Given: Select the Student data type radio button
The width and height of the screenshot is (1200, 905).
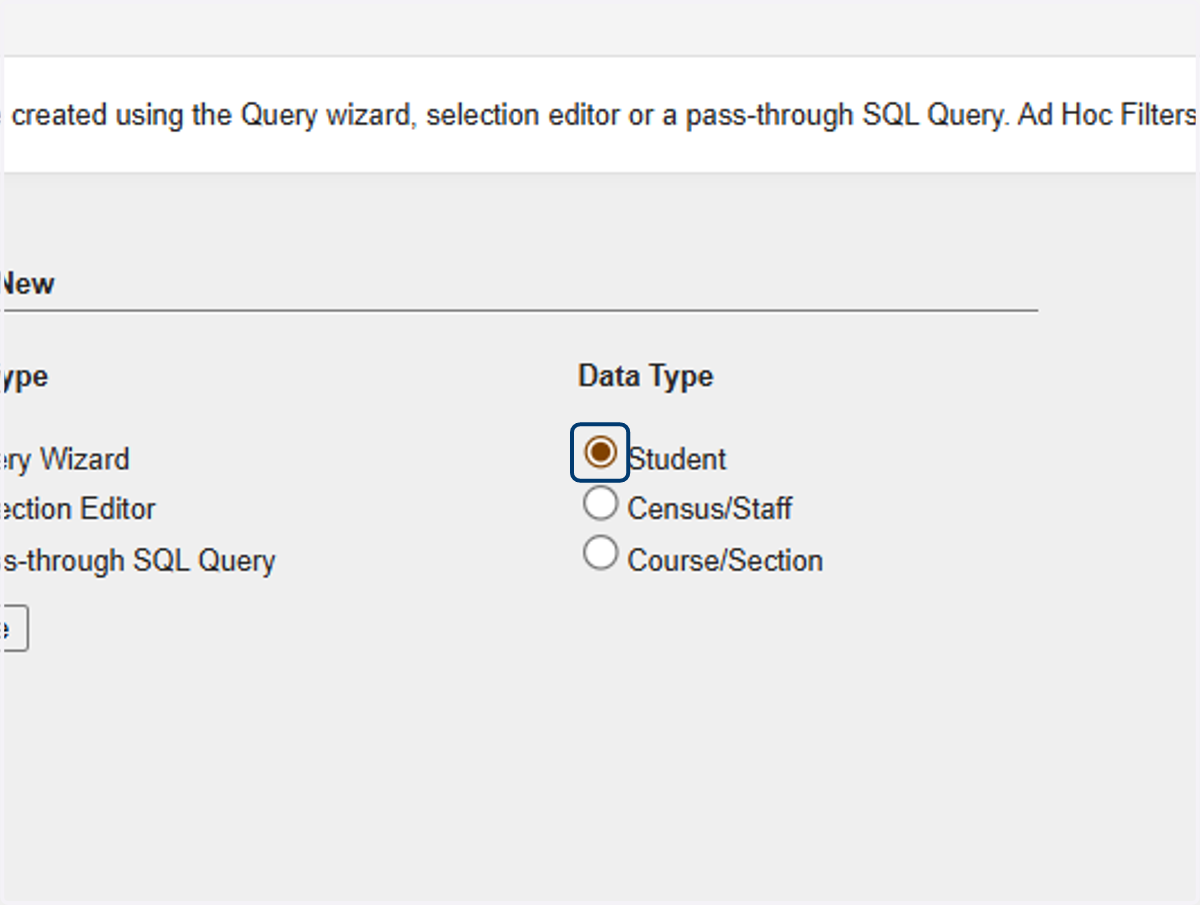Looking at the screenshot, I should [600, 453].
